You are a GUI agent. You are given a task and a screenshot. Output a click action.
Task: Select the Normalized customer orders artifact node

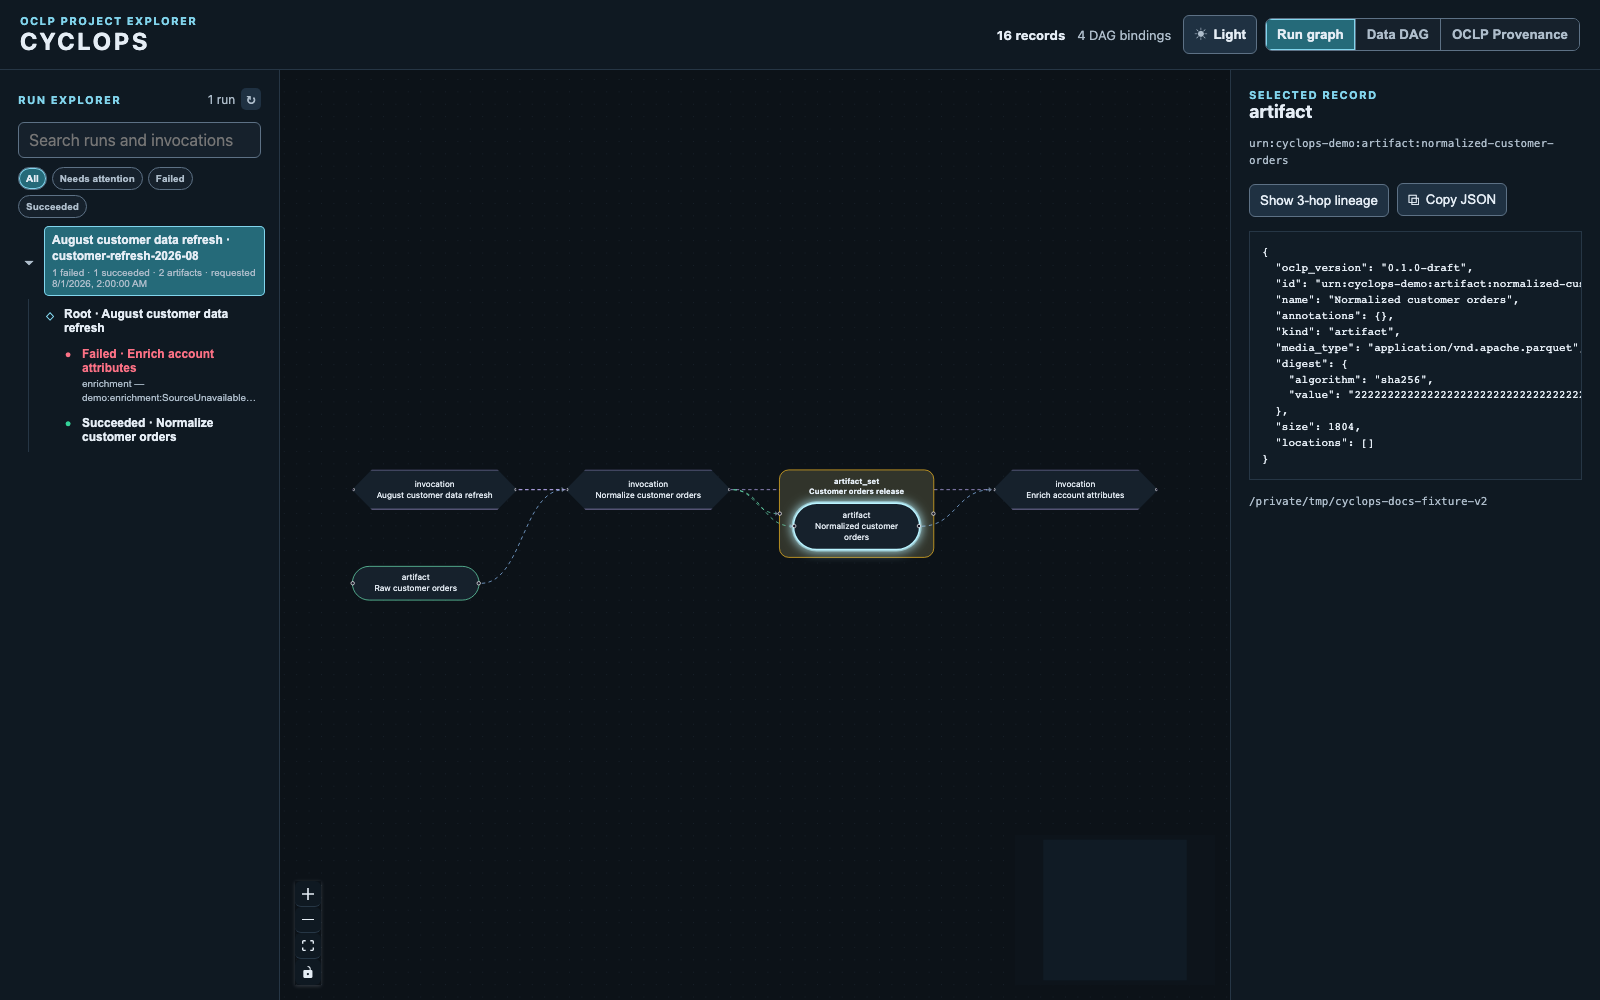(856, 526)
